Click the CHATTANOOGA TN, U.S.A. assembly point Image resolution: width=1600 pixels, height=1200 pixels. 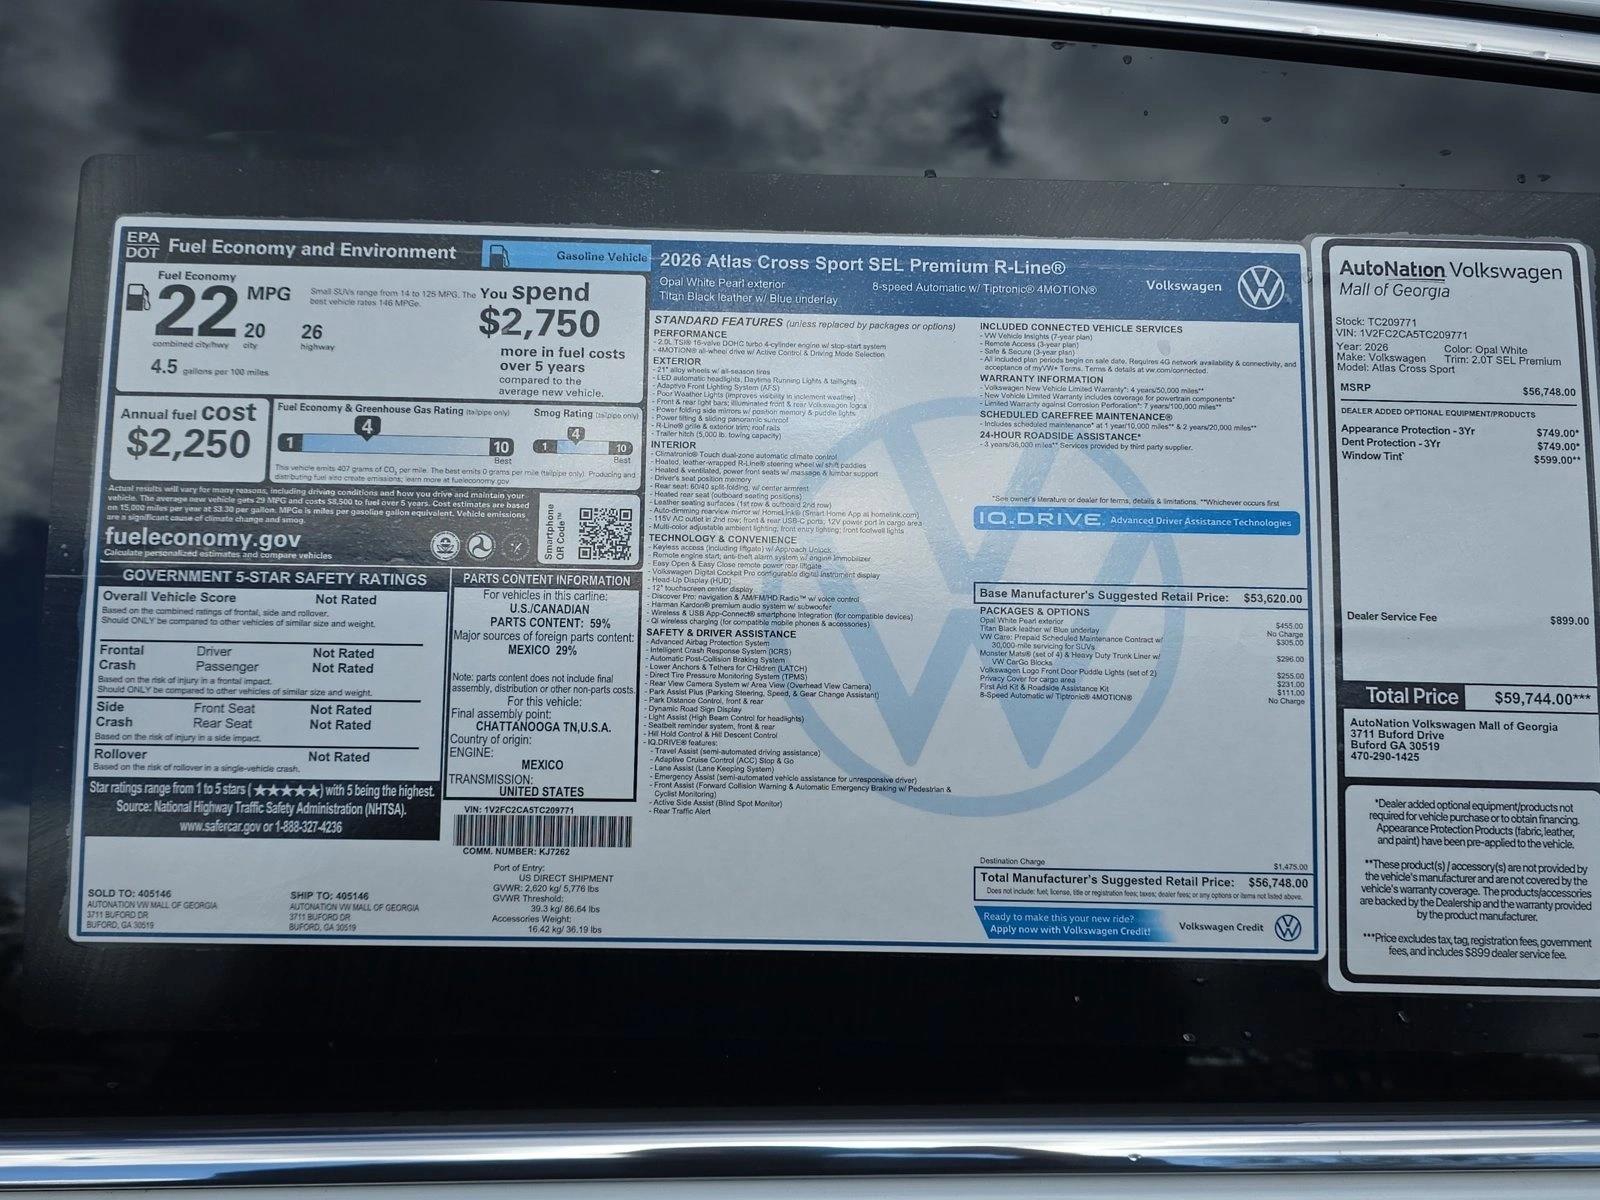(x=544, y=727)
